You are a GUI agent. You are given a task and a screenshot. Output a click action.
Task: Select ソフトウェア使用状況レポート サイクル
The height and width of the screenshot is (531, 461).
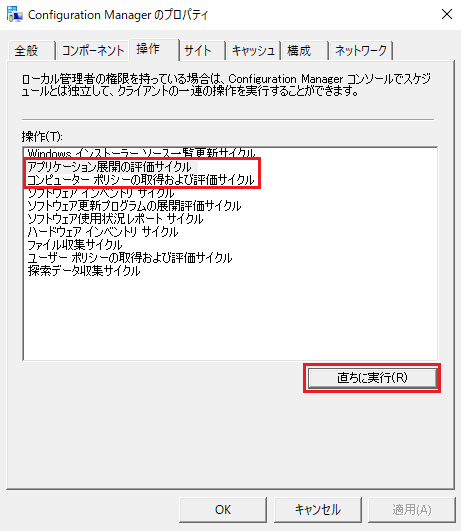click(x=115, y=219)
